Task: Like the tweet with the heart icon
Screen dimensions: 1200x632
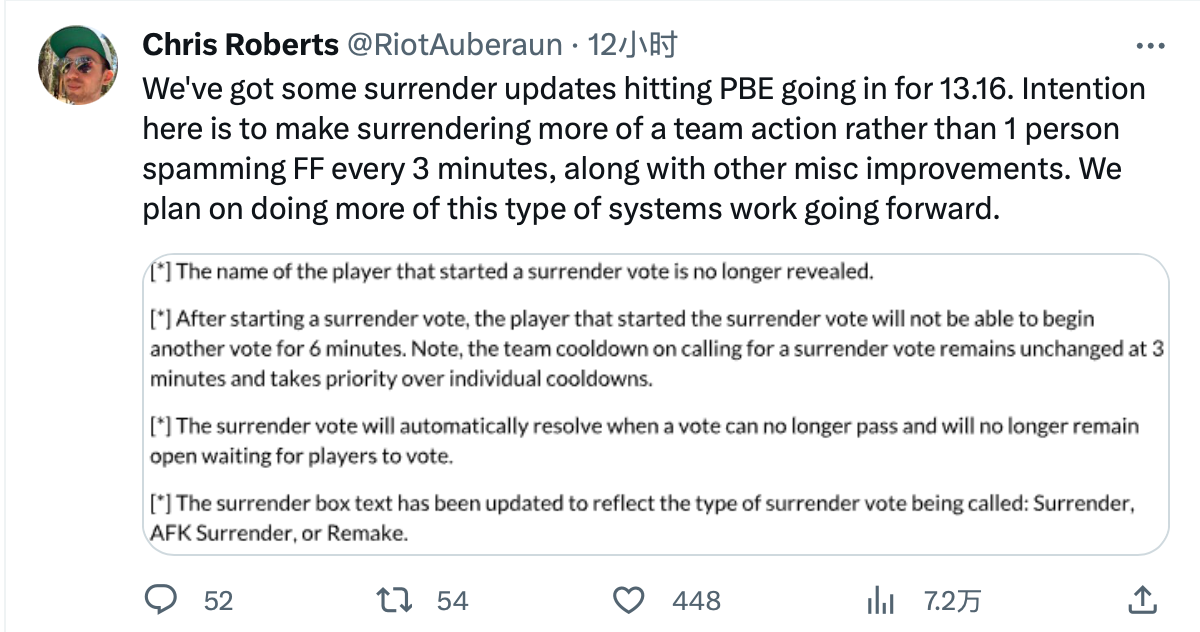Action: (627, 600)
